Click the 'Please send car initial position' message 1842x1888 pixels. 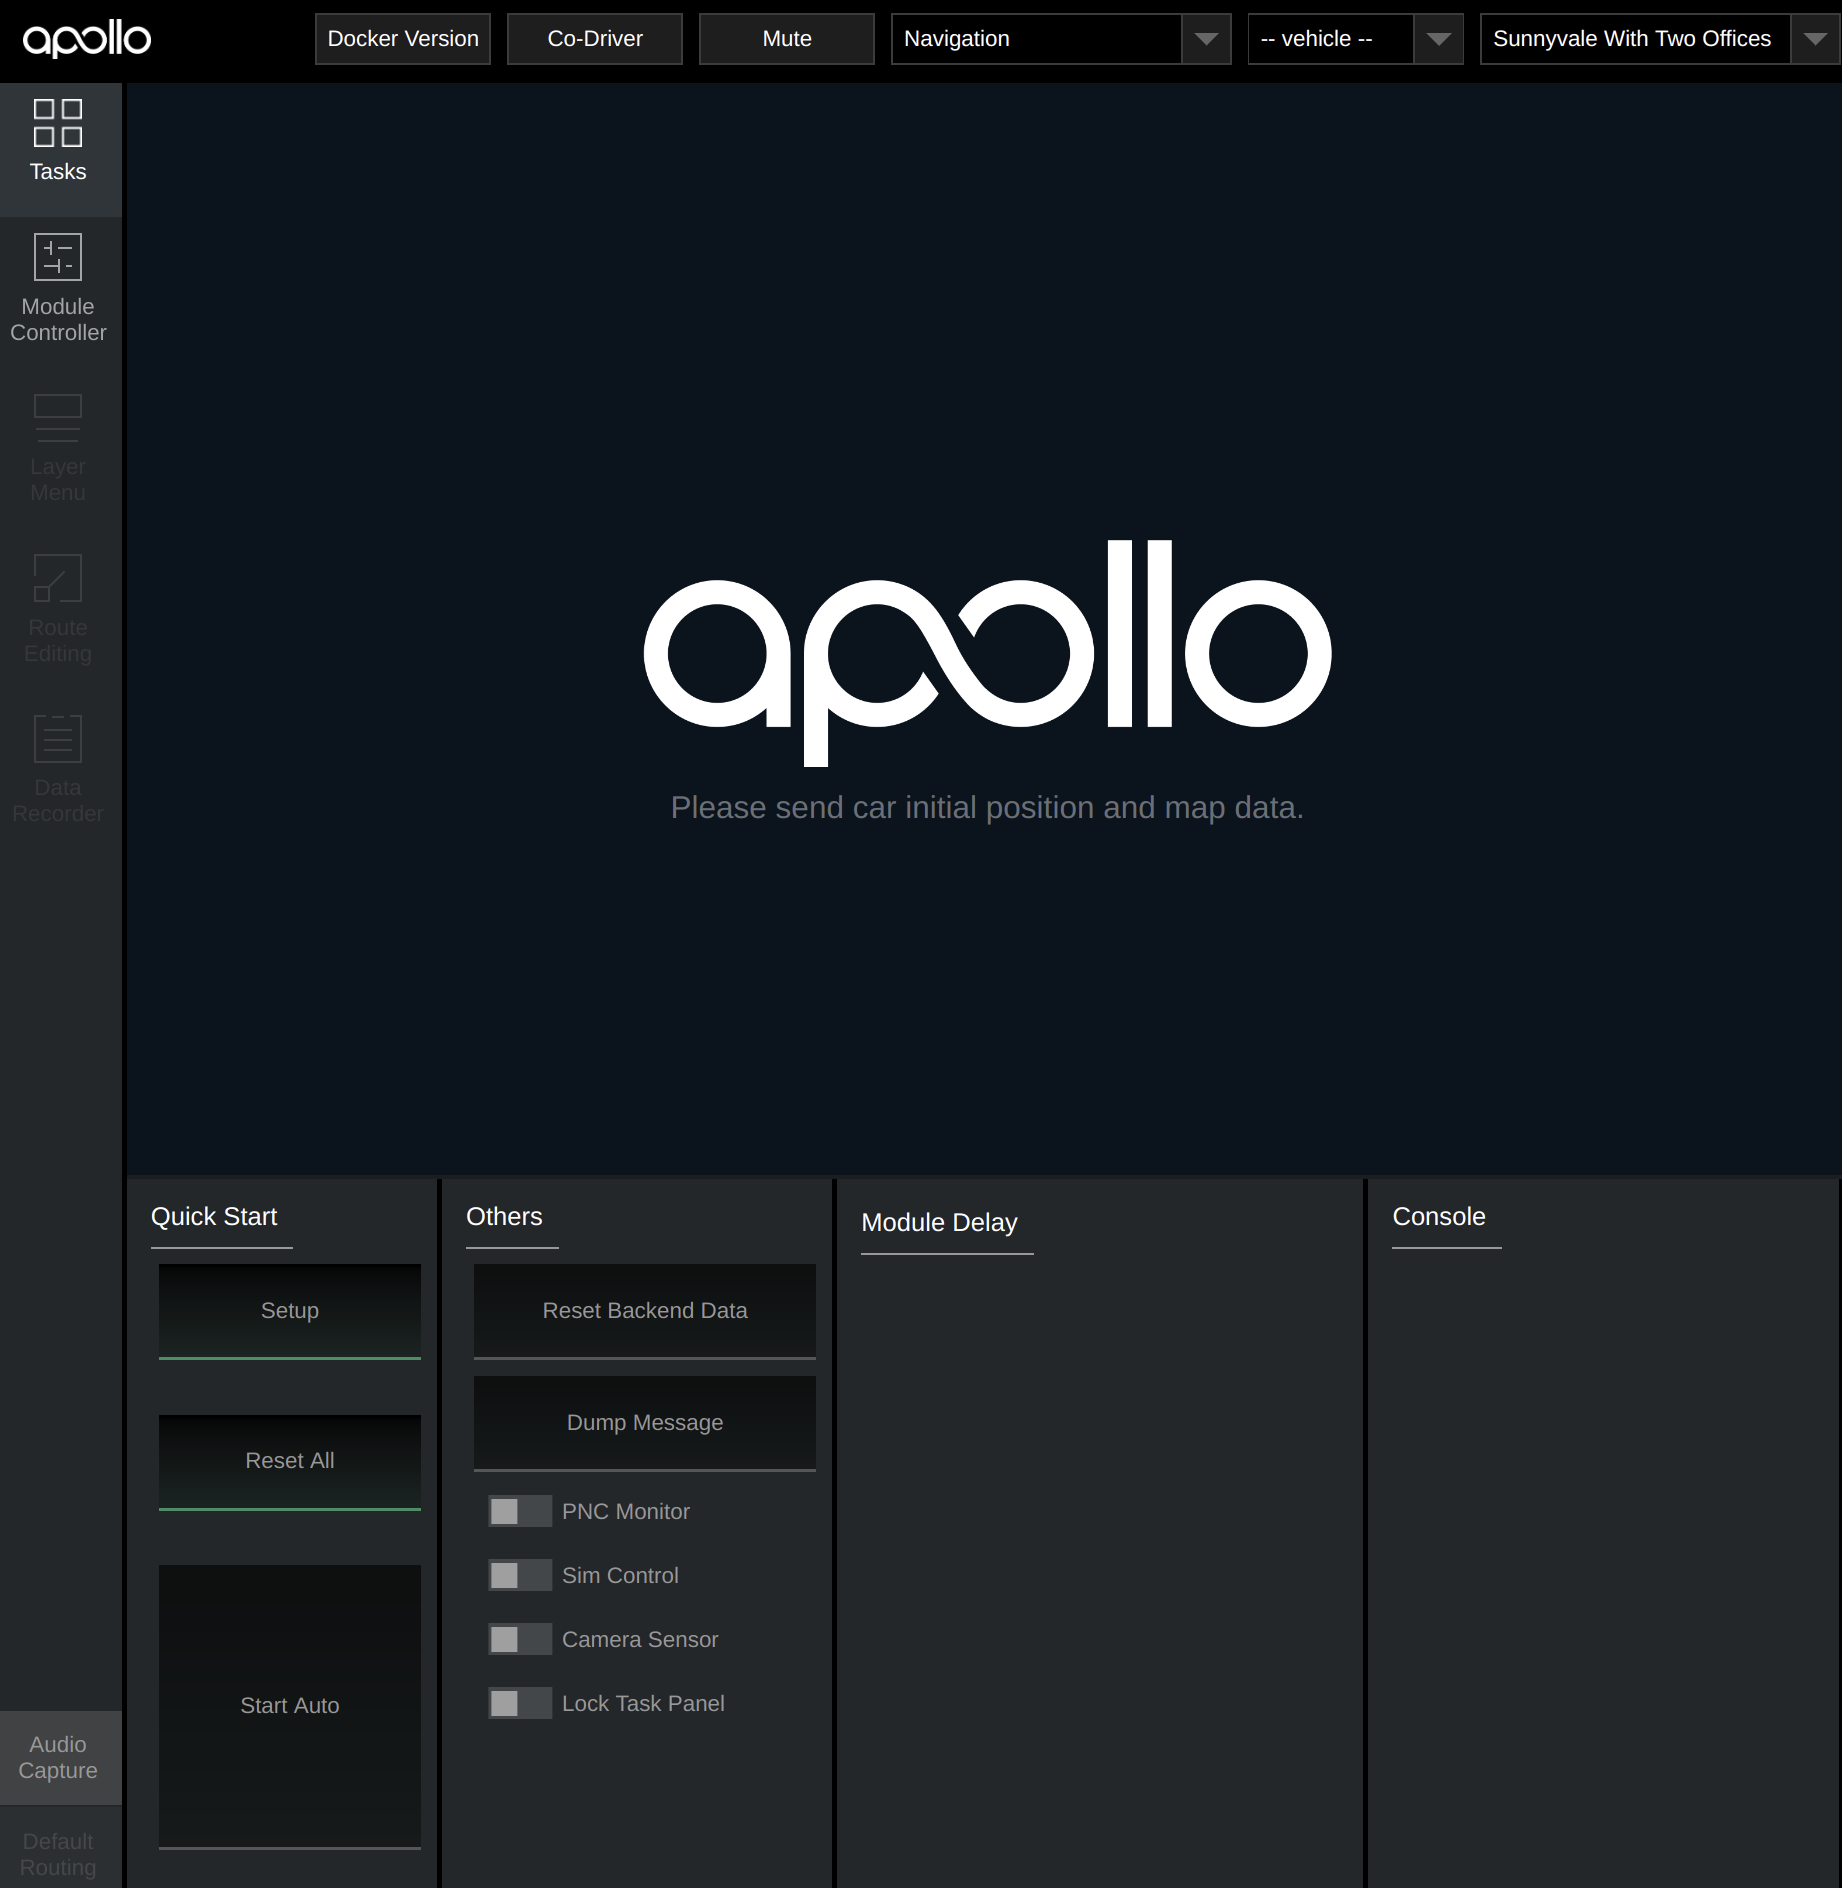pos(987,807)
